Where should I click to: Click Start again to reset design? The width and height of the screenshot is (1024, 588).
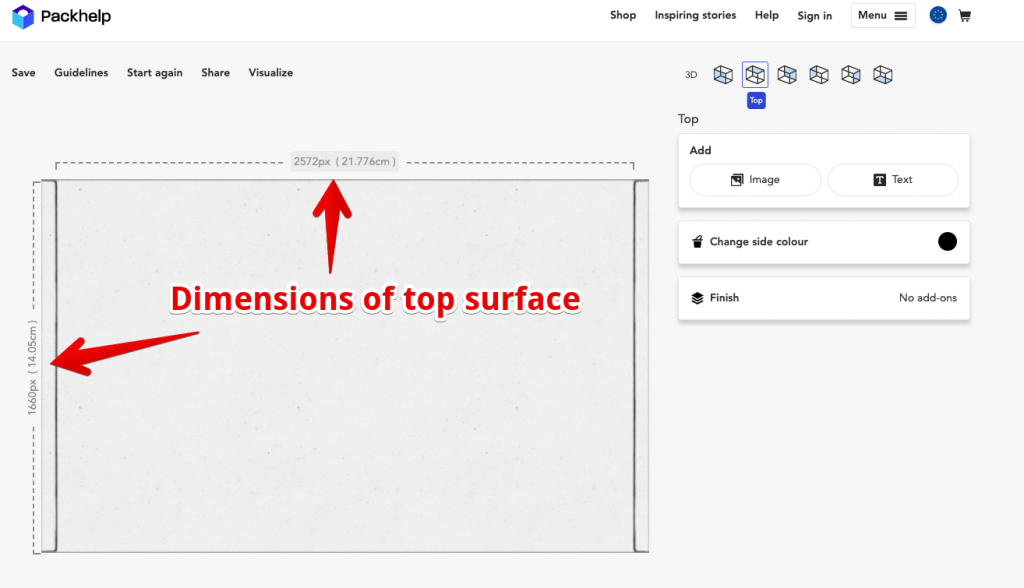[154, 73]
